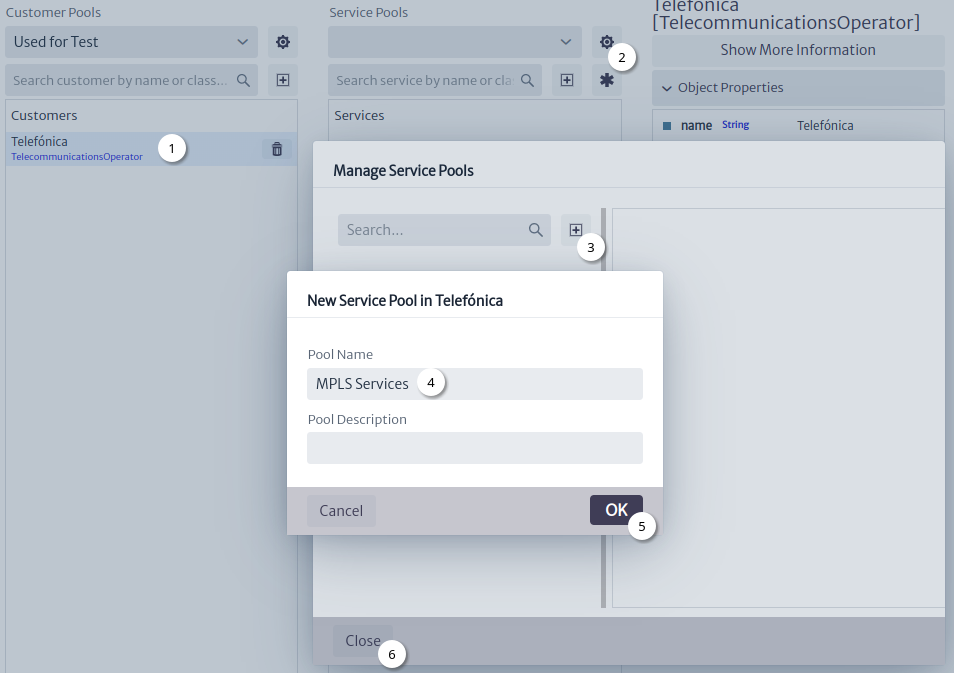Click the asterisk icon beside service search
The width and height of the screenshot is (954, 673).
pos(607,80)
